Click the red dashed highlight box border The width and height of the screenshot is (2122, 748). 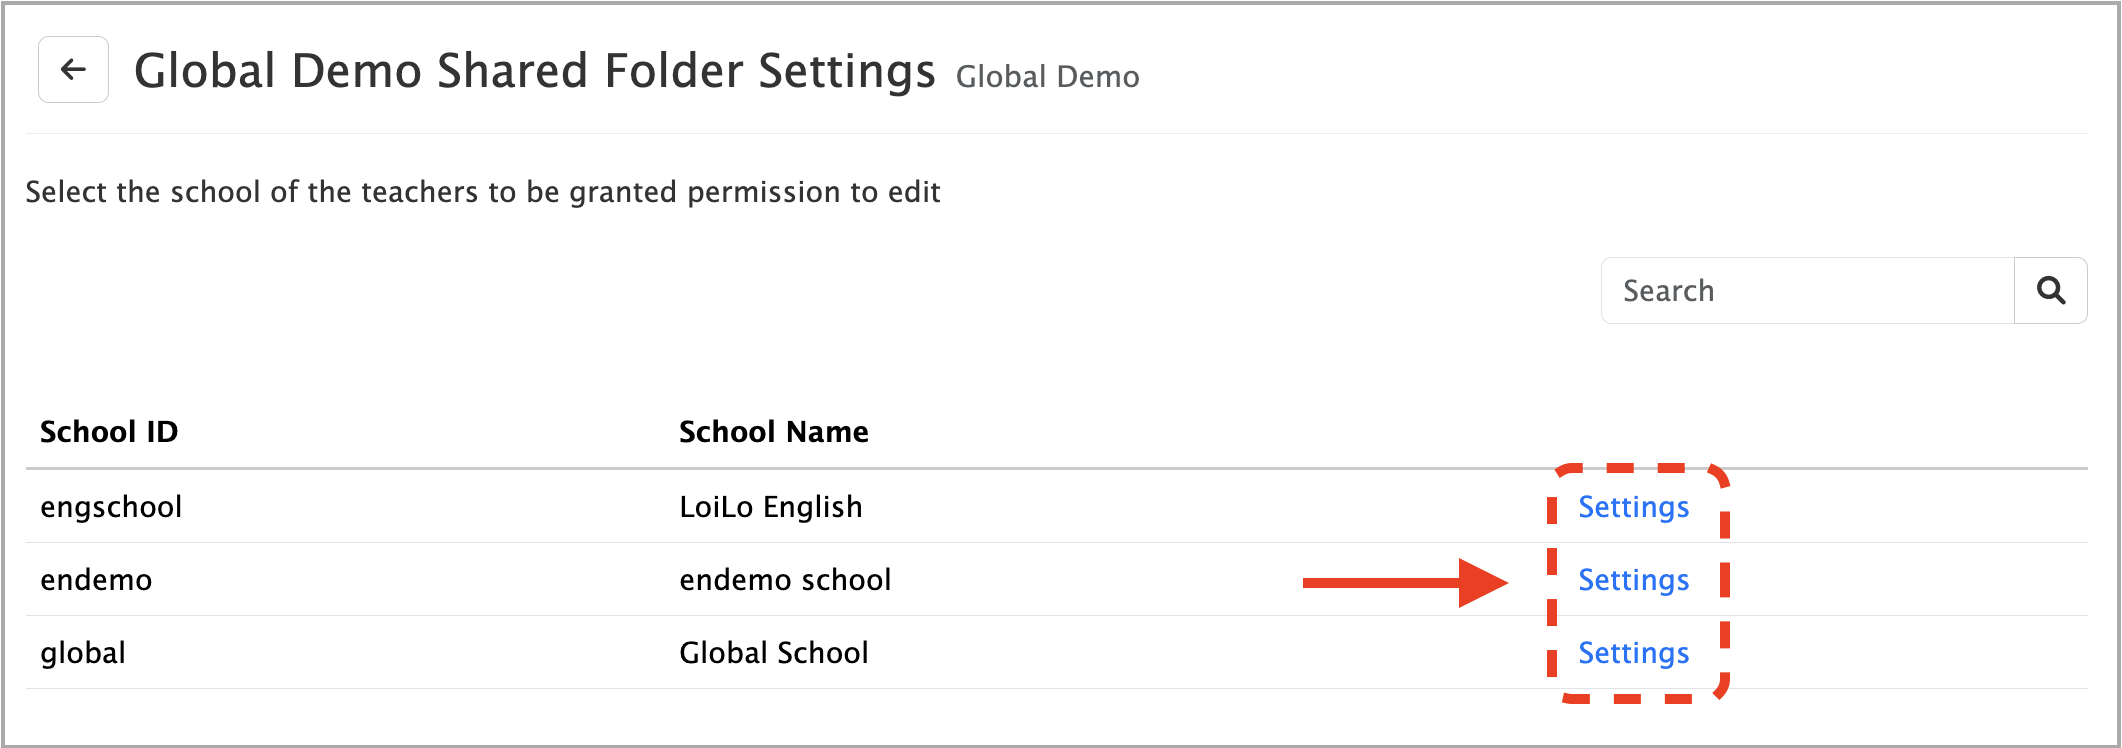pos(1724,580)
